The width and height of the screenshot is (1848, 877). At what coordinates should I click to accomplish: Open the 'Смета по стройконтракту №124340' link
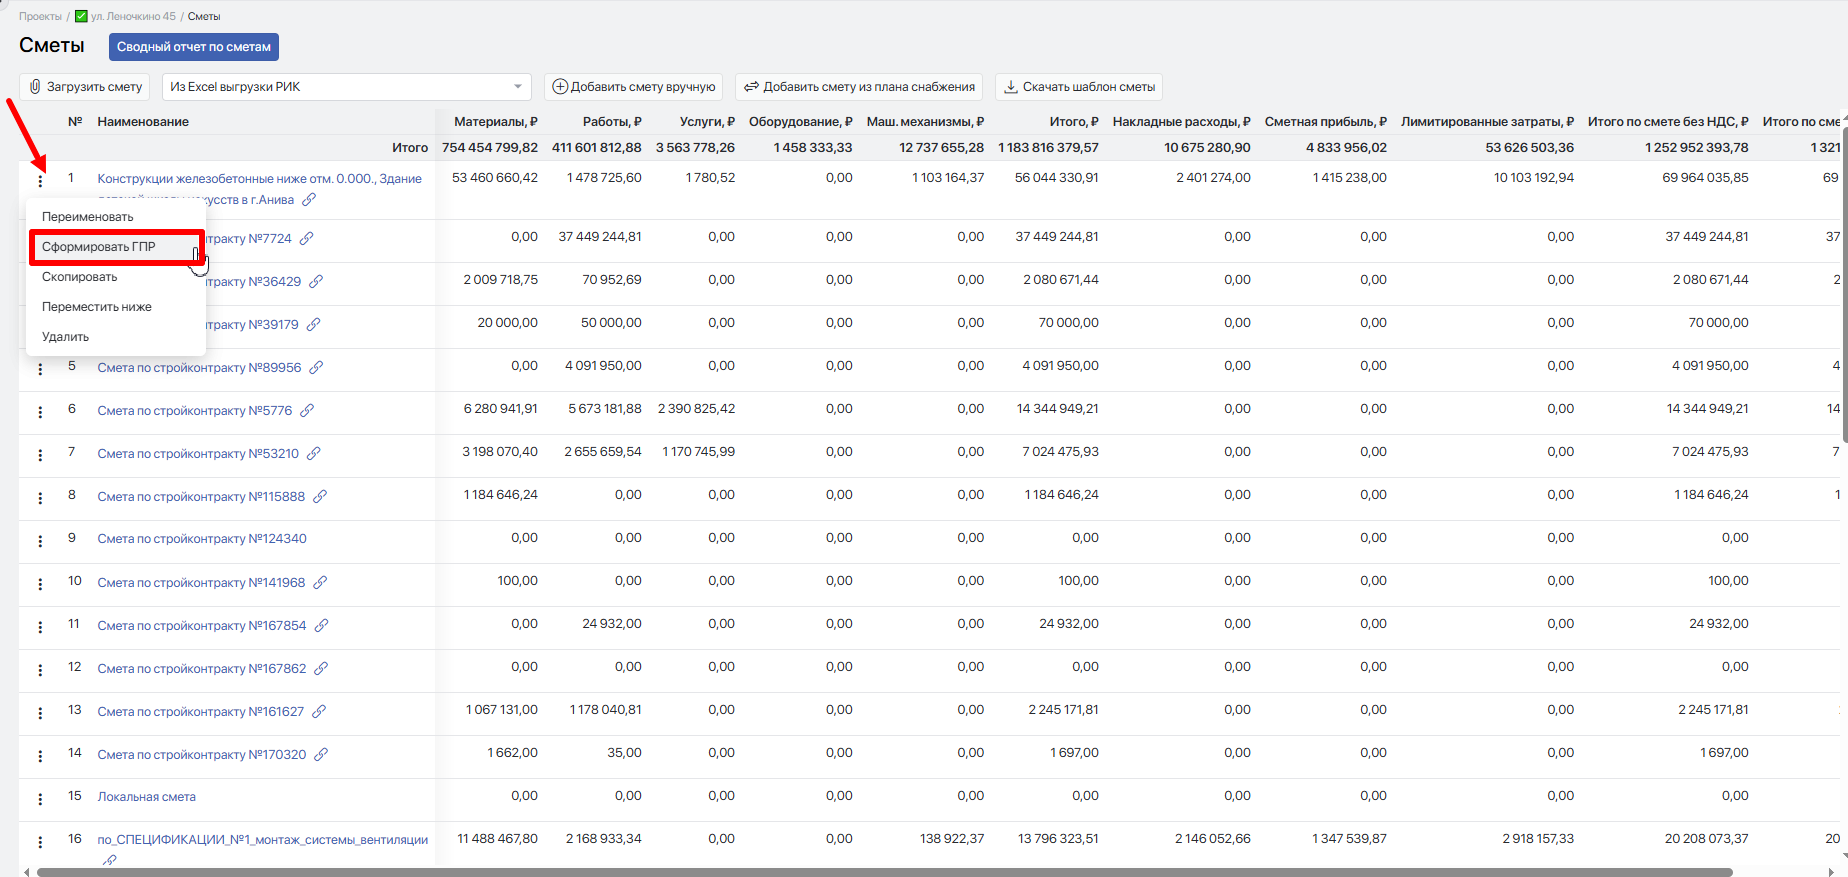202,539
